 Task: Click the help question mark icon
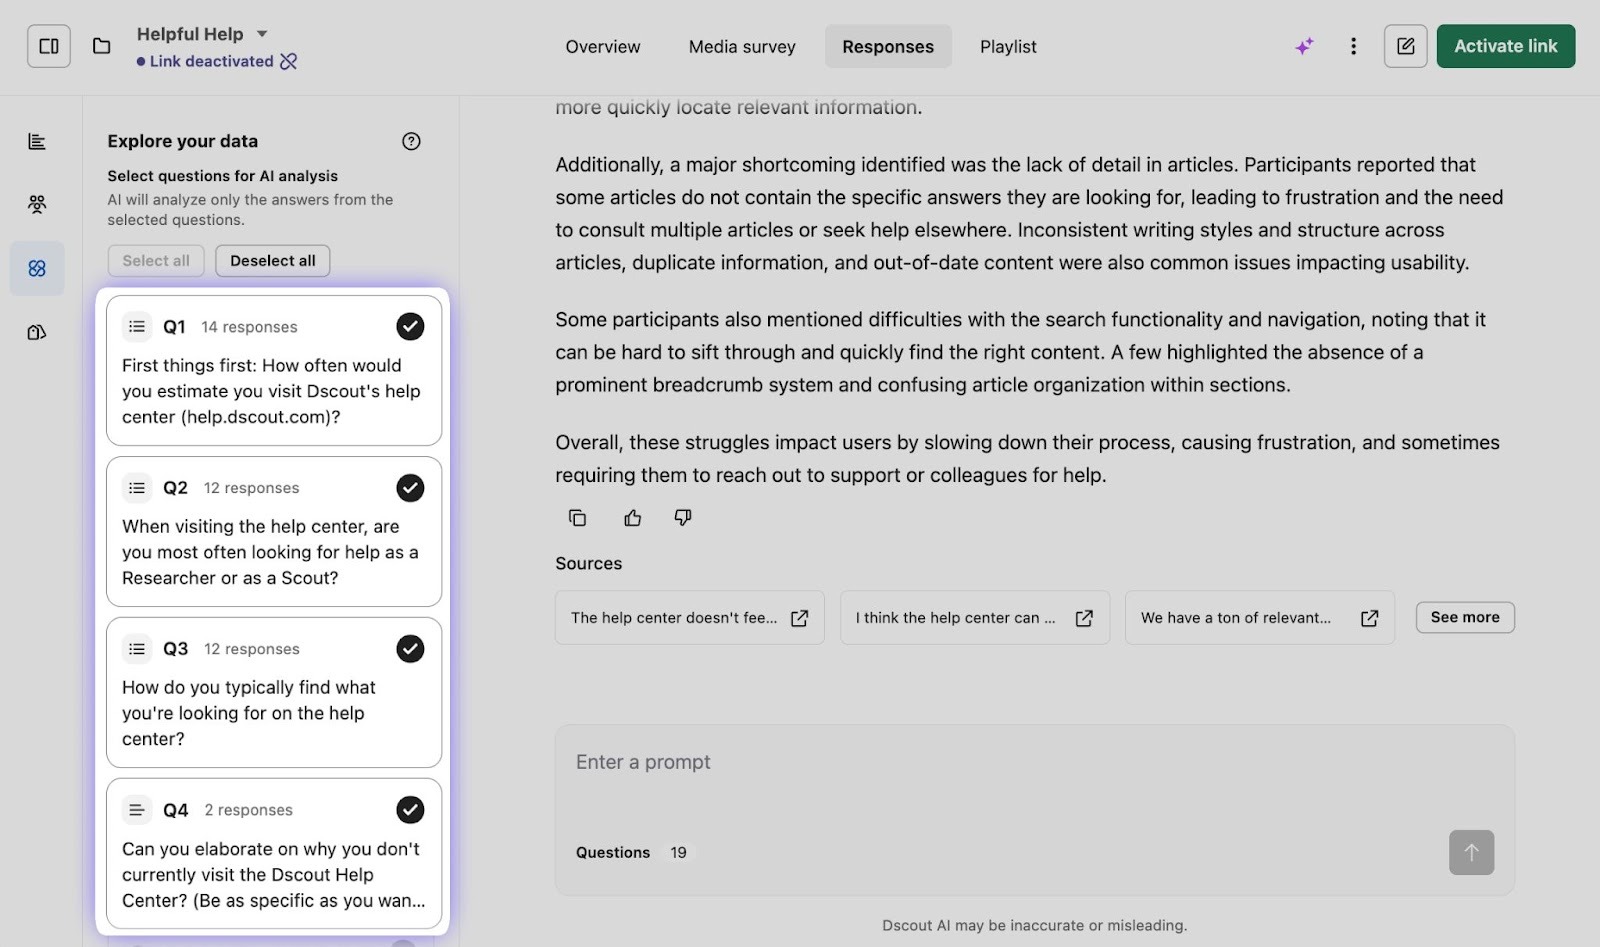(411, 141)
